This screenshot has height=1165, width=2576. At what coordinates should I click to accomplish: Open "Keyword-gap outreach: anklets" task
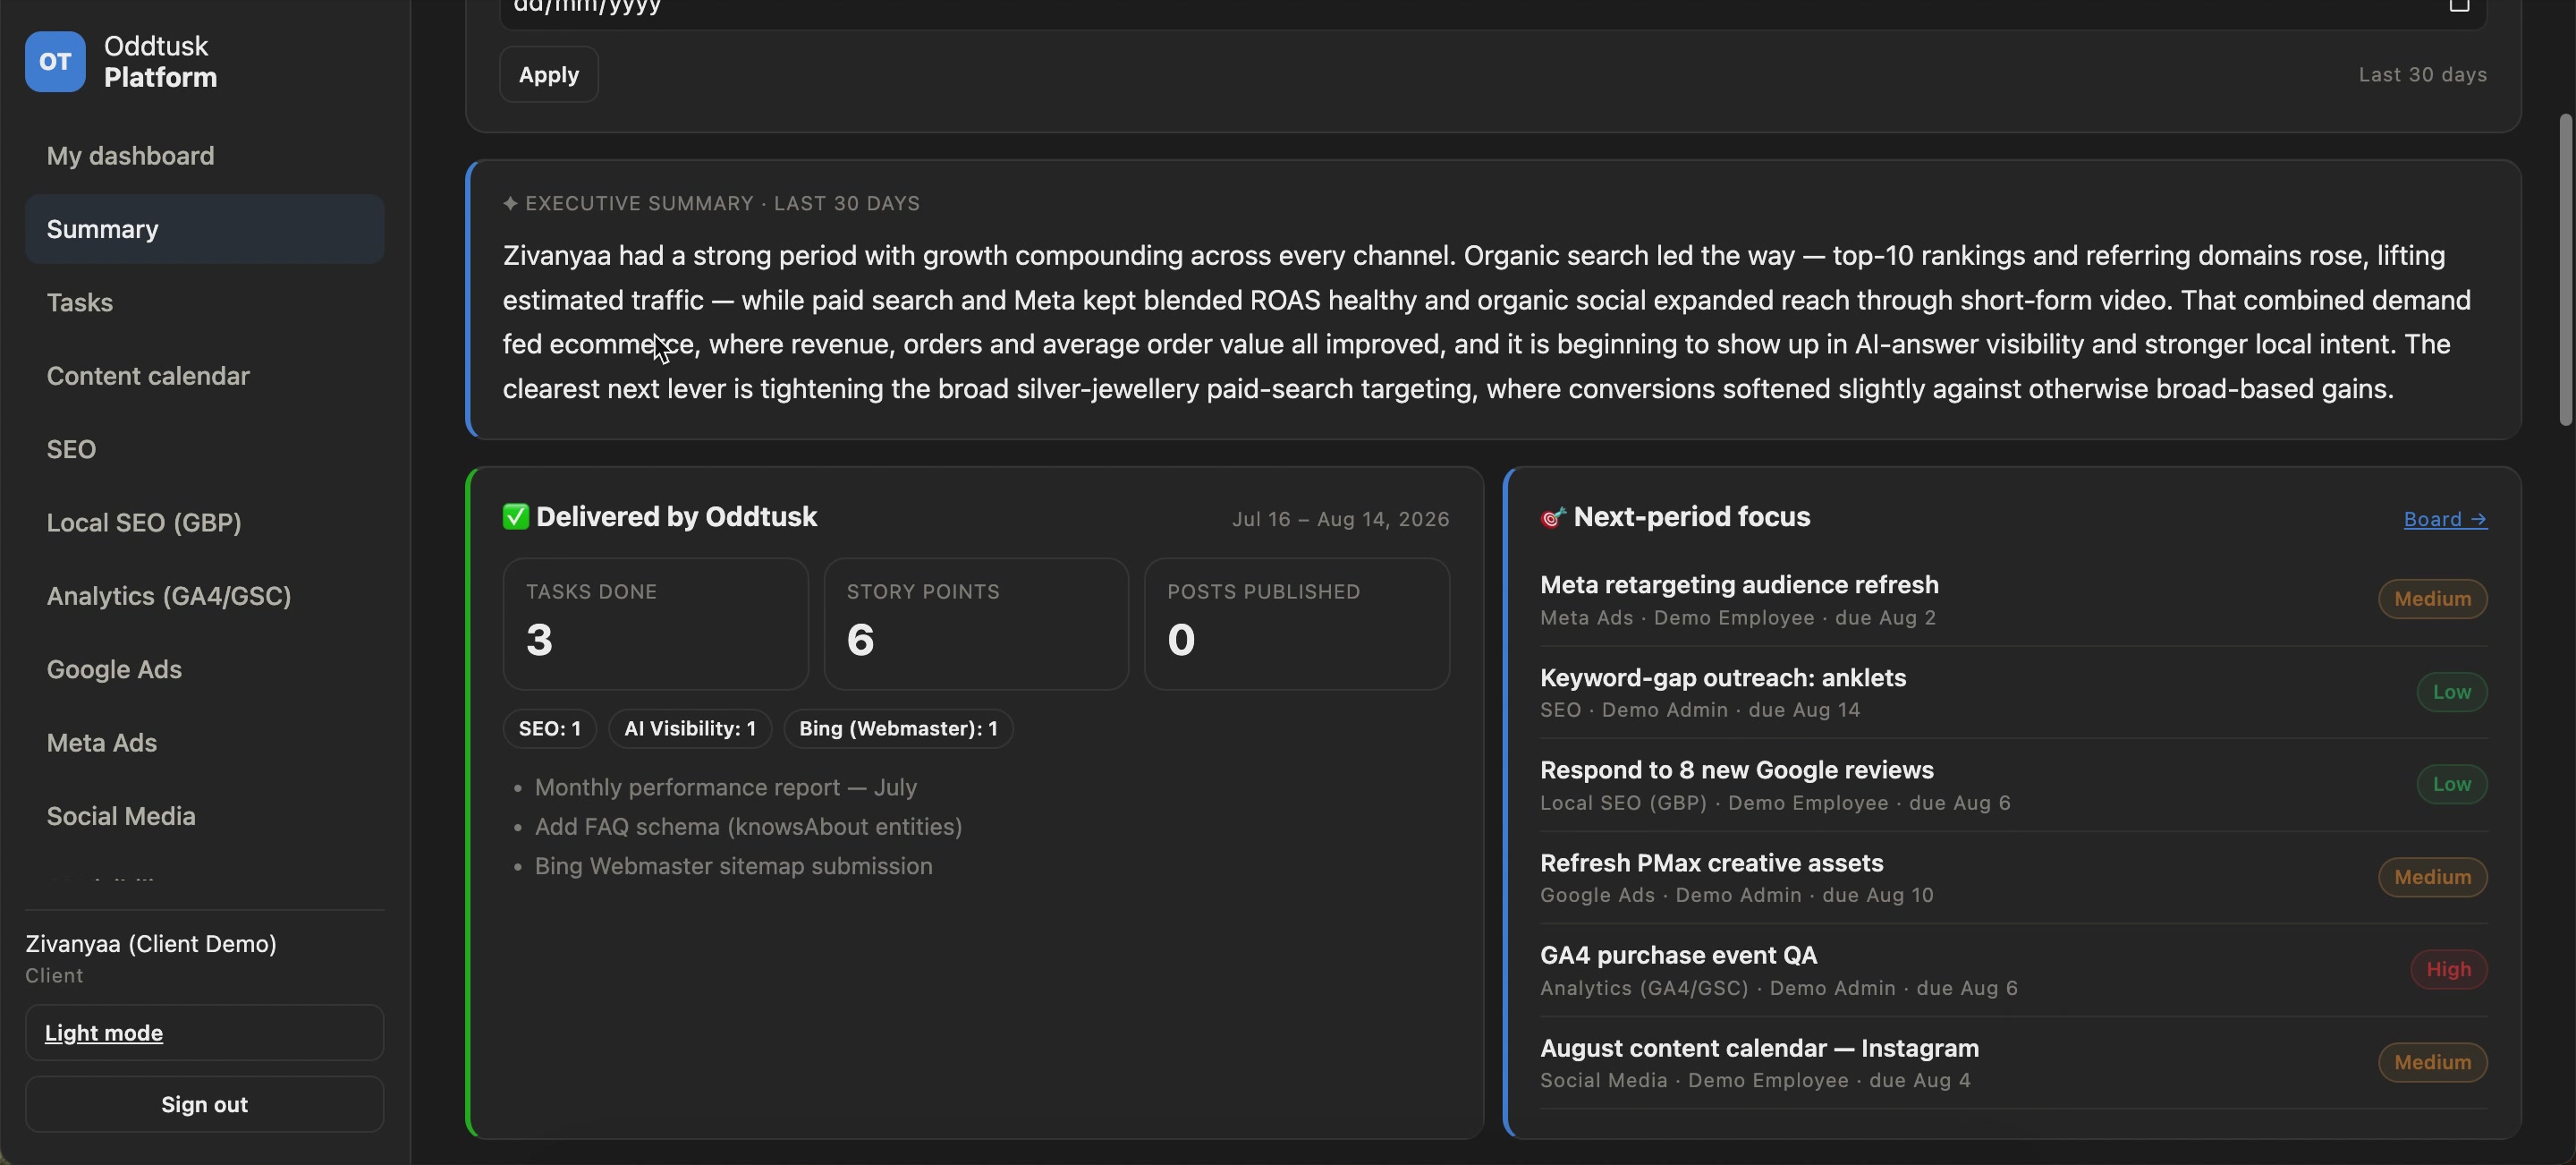tap(1723, 678)
